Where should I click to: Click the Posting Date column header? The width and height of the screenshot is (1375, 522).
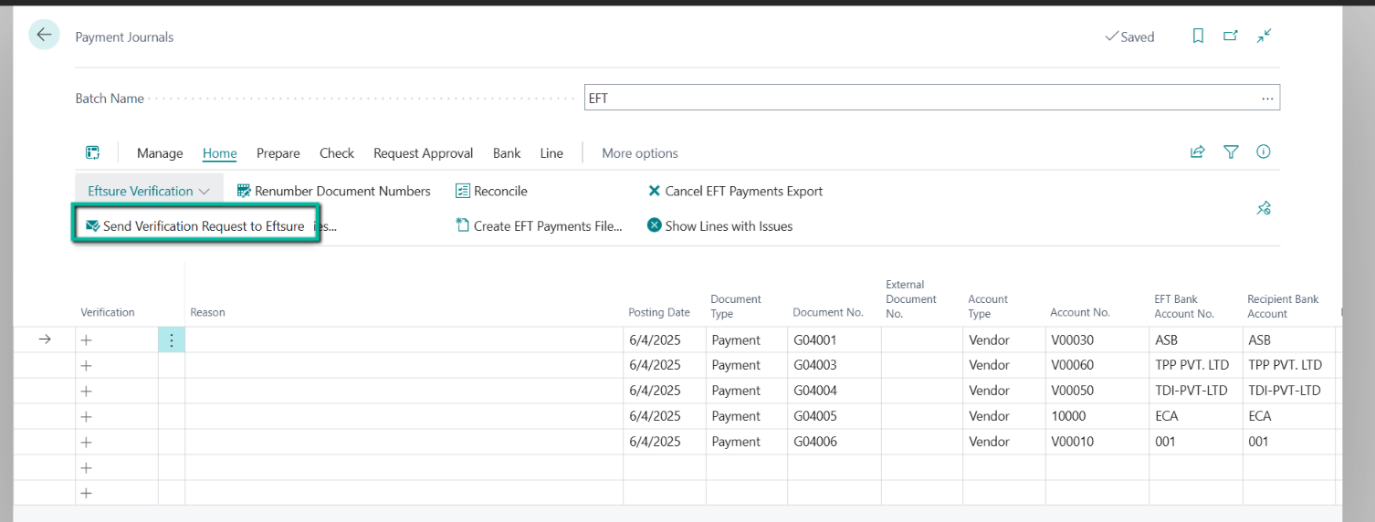(x=659, y=312)
